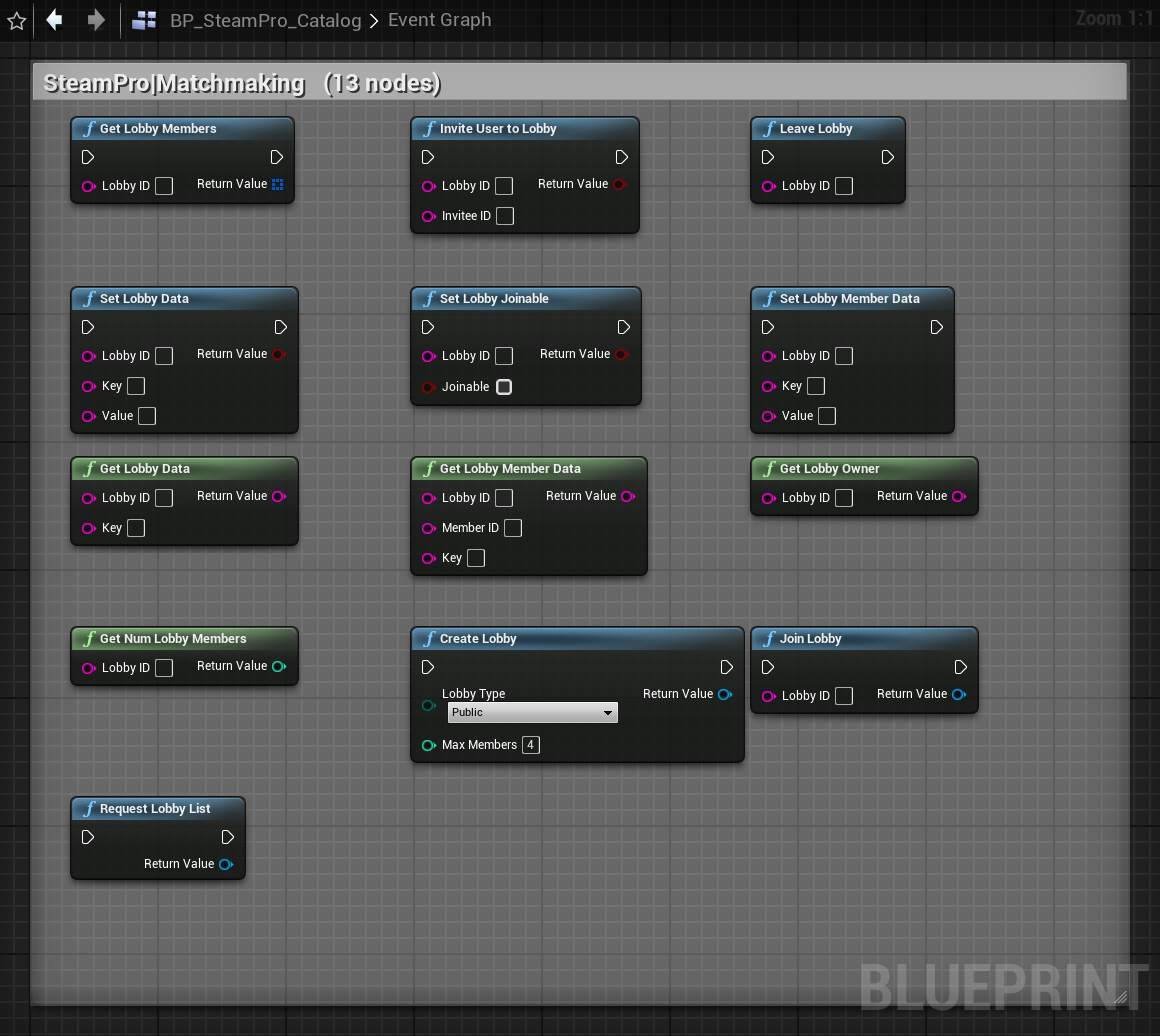The image size is (1160, 1036).
Task: Click exec input pin on Get Lobby Members
Action: coord(88,157)
